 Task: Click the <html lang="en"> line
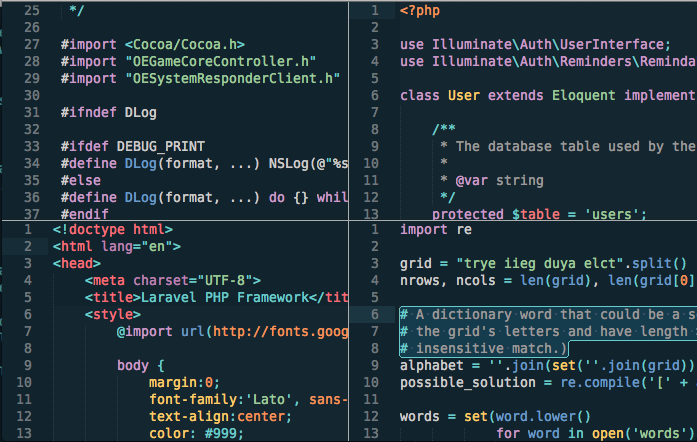tap(116, 246)
